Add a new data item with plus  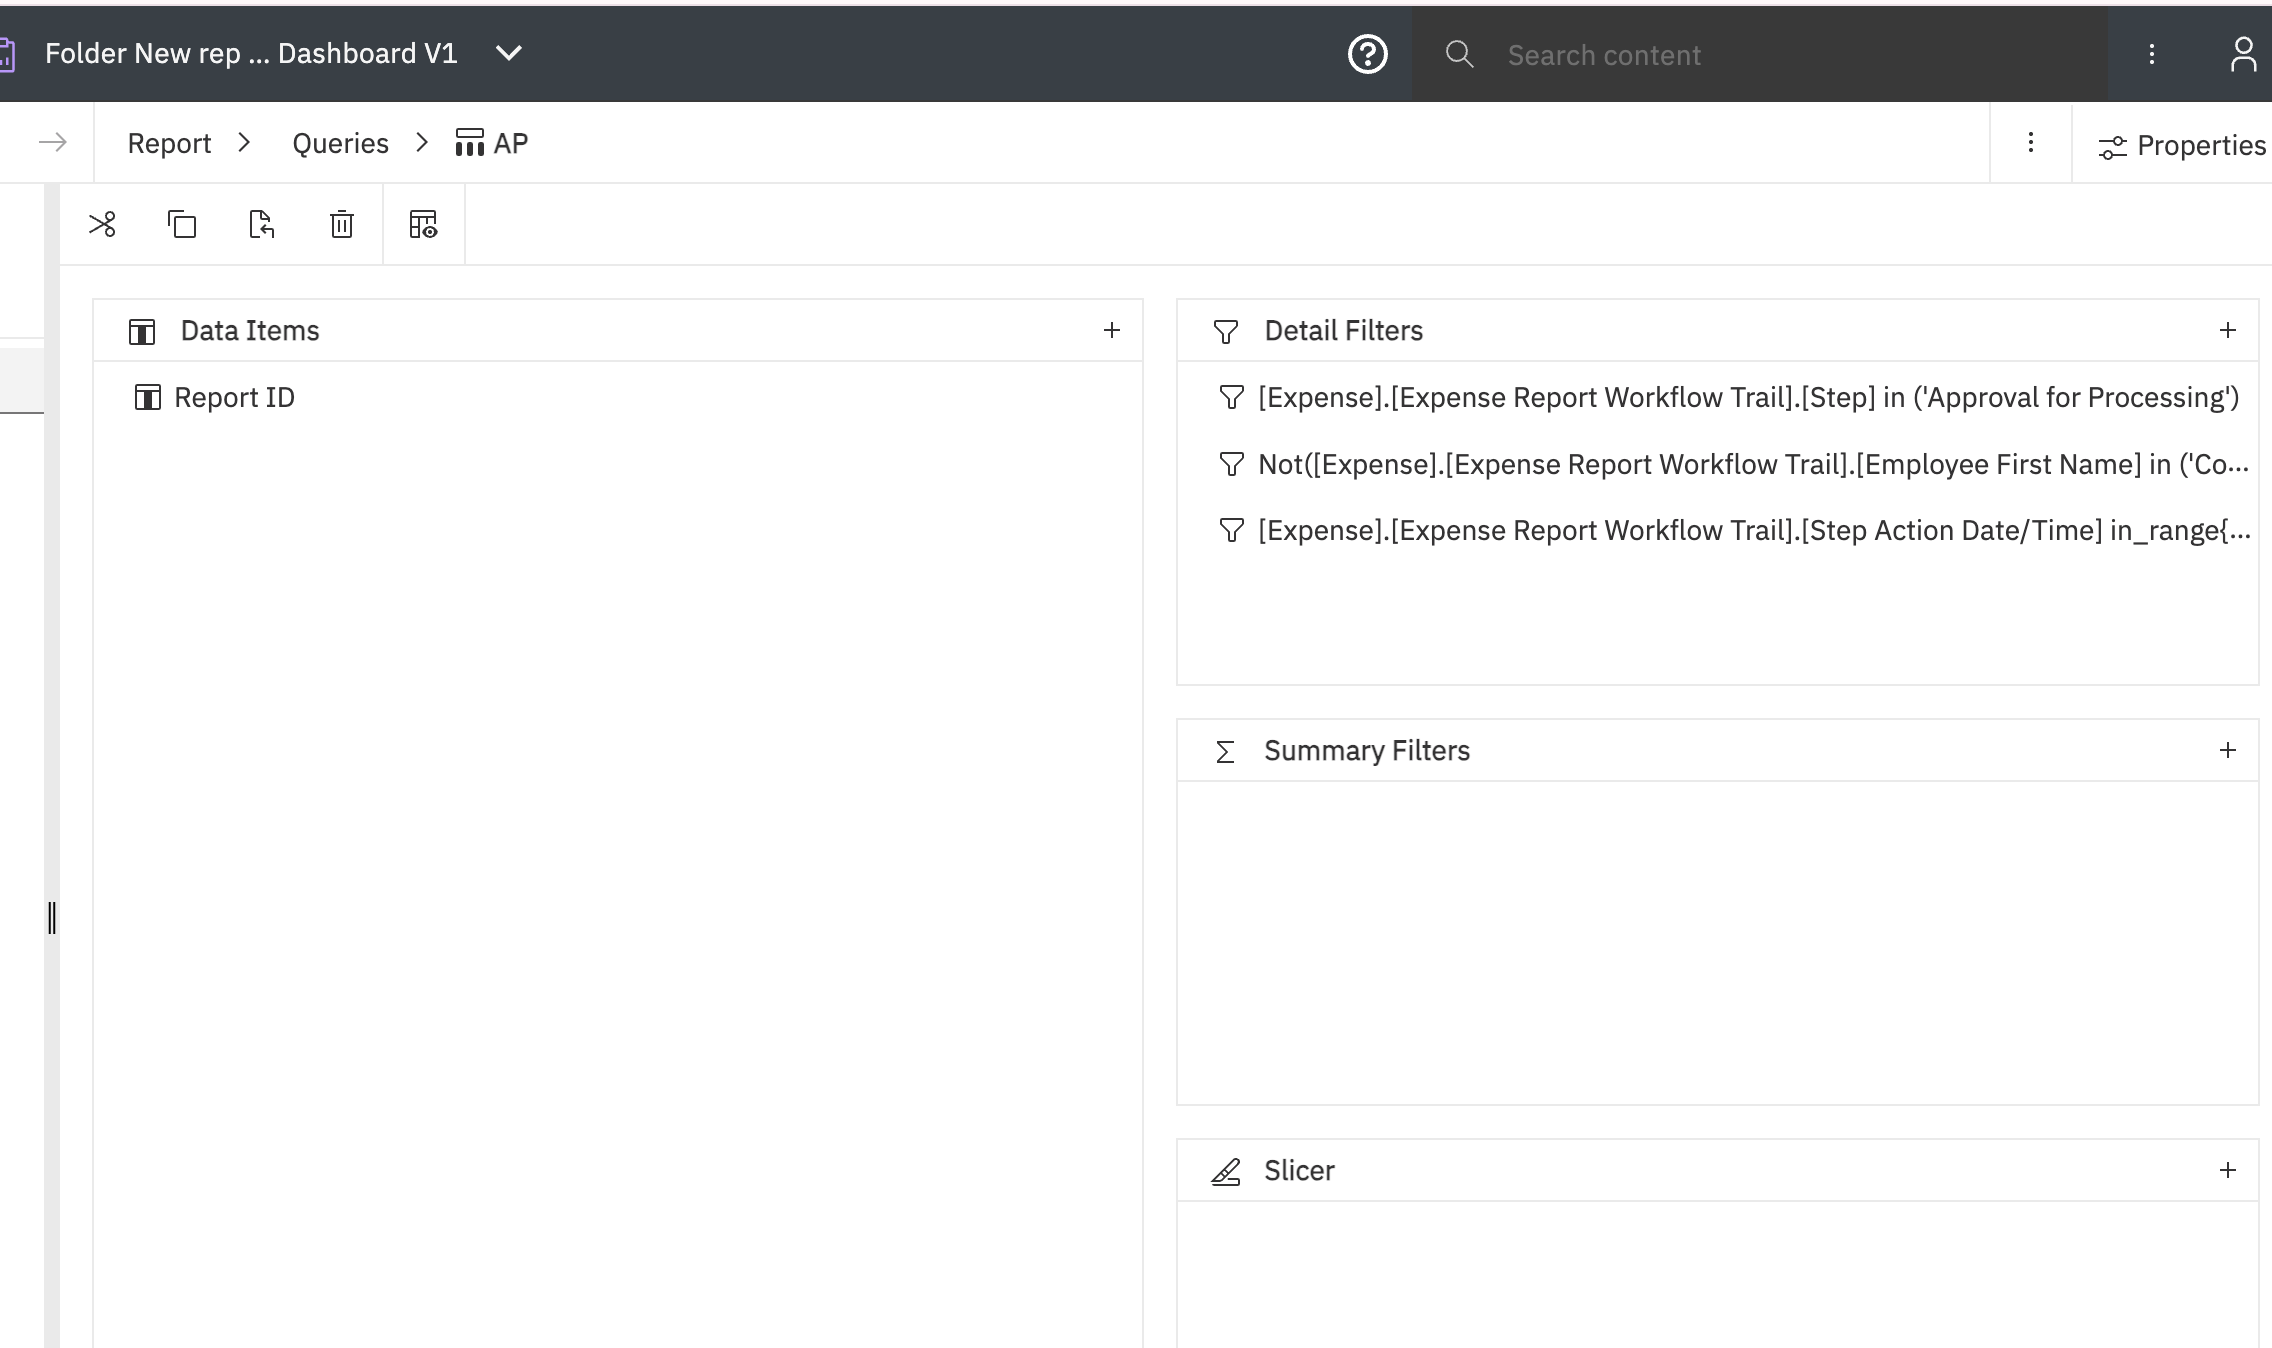(1112, 330)
